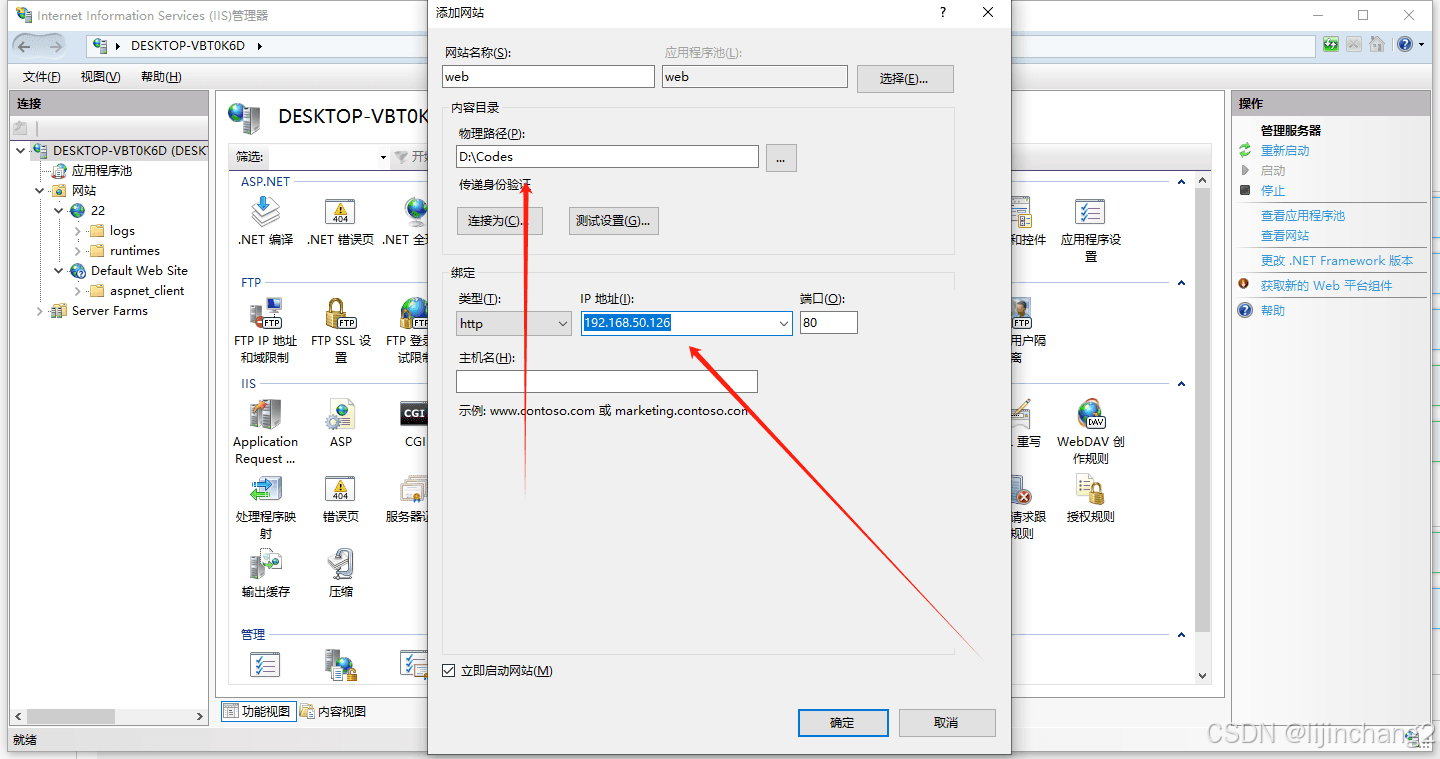Open the 文件(F) menu
This screenshot has width=1440, height=759.
pos(41,77)
